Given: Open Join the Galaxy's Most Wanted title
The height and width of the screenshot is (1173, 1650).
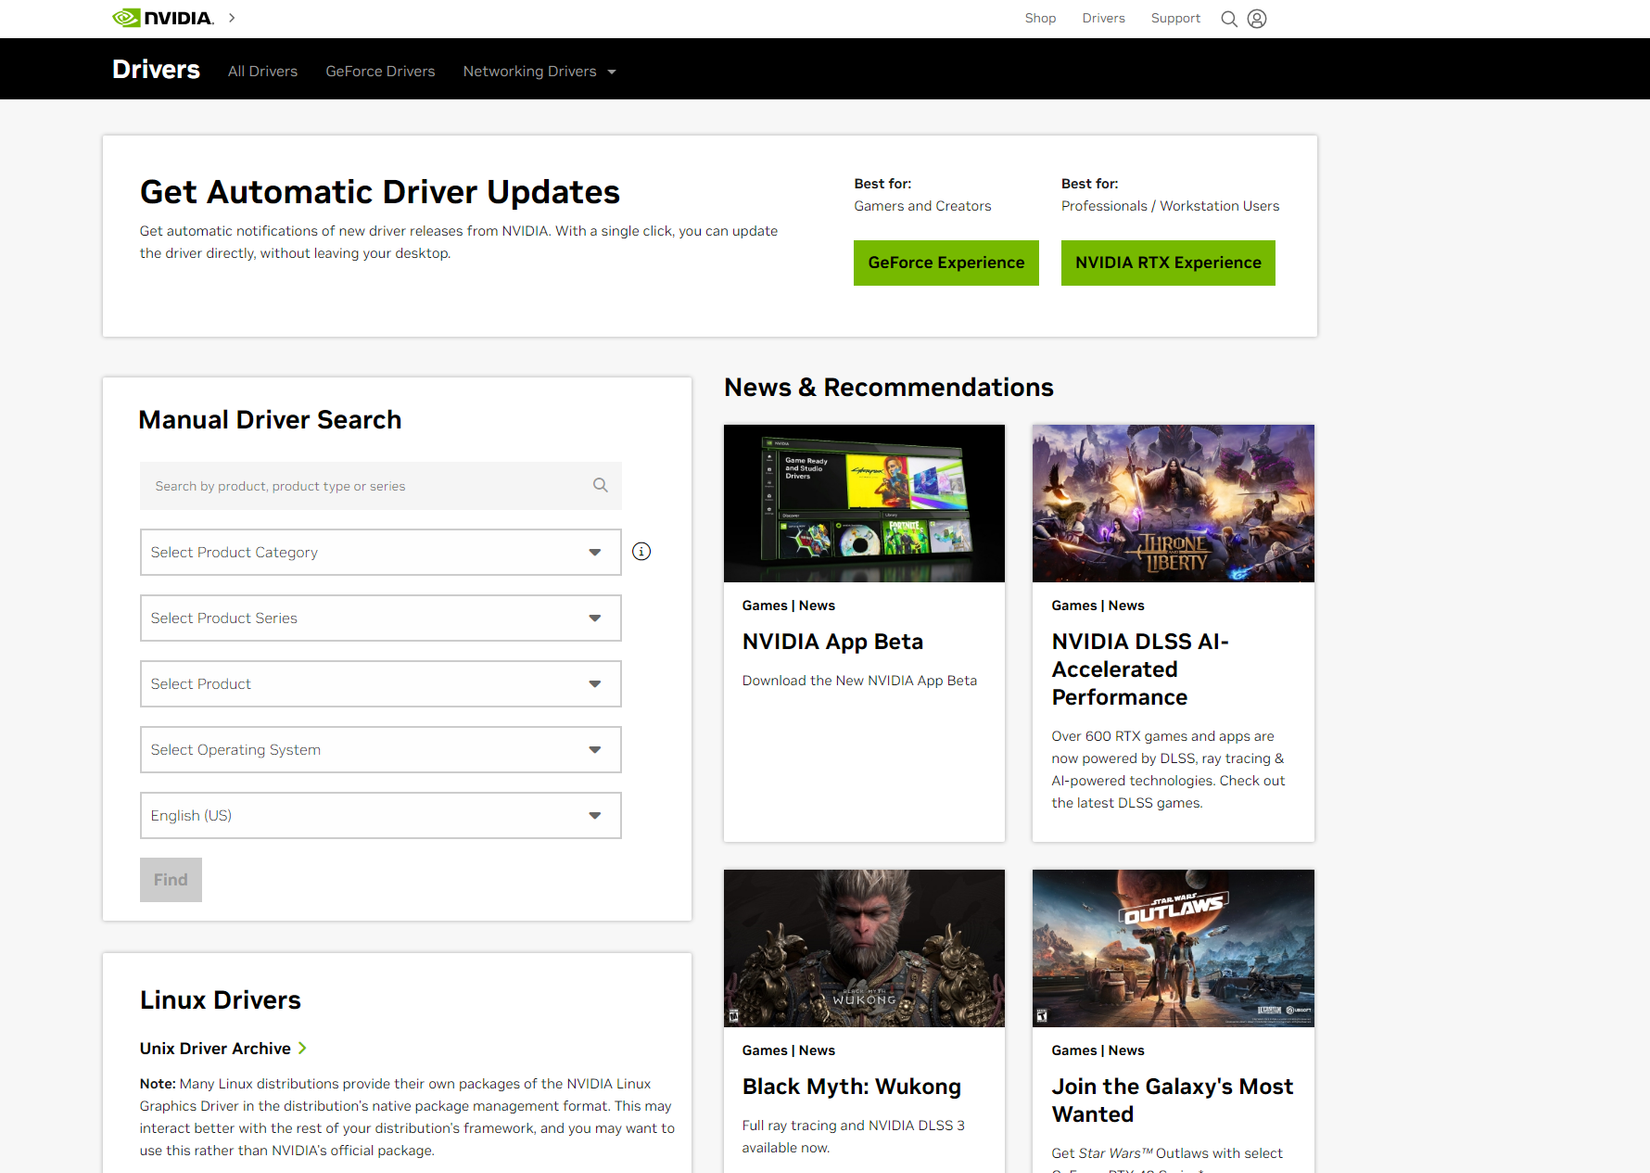Looking at the screenshot, I should click(x=1172, y=1100).
